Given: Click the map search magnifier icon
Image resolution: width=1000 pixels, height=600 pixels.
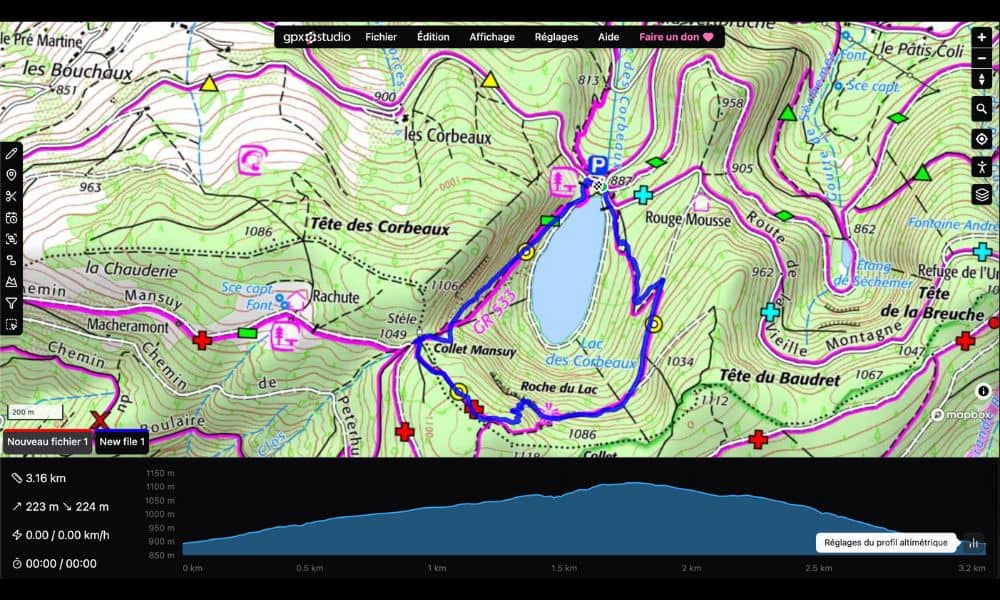Looking at the screenshot, I should 981,109.
